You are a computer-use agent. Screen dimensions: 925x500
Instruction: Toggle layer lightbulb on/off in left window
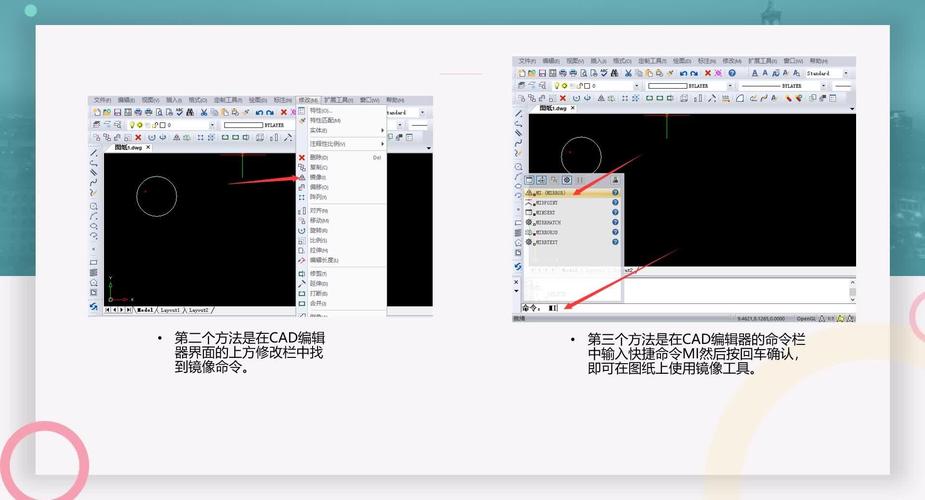point(132,125)
